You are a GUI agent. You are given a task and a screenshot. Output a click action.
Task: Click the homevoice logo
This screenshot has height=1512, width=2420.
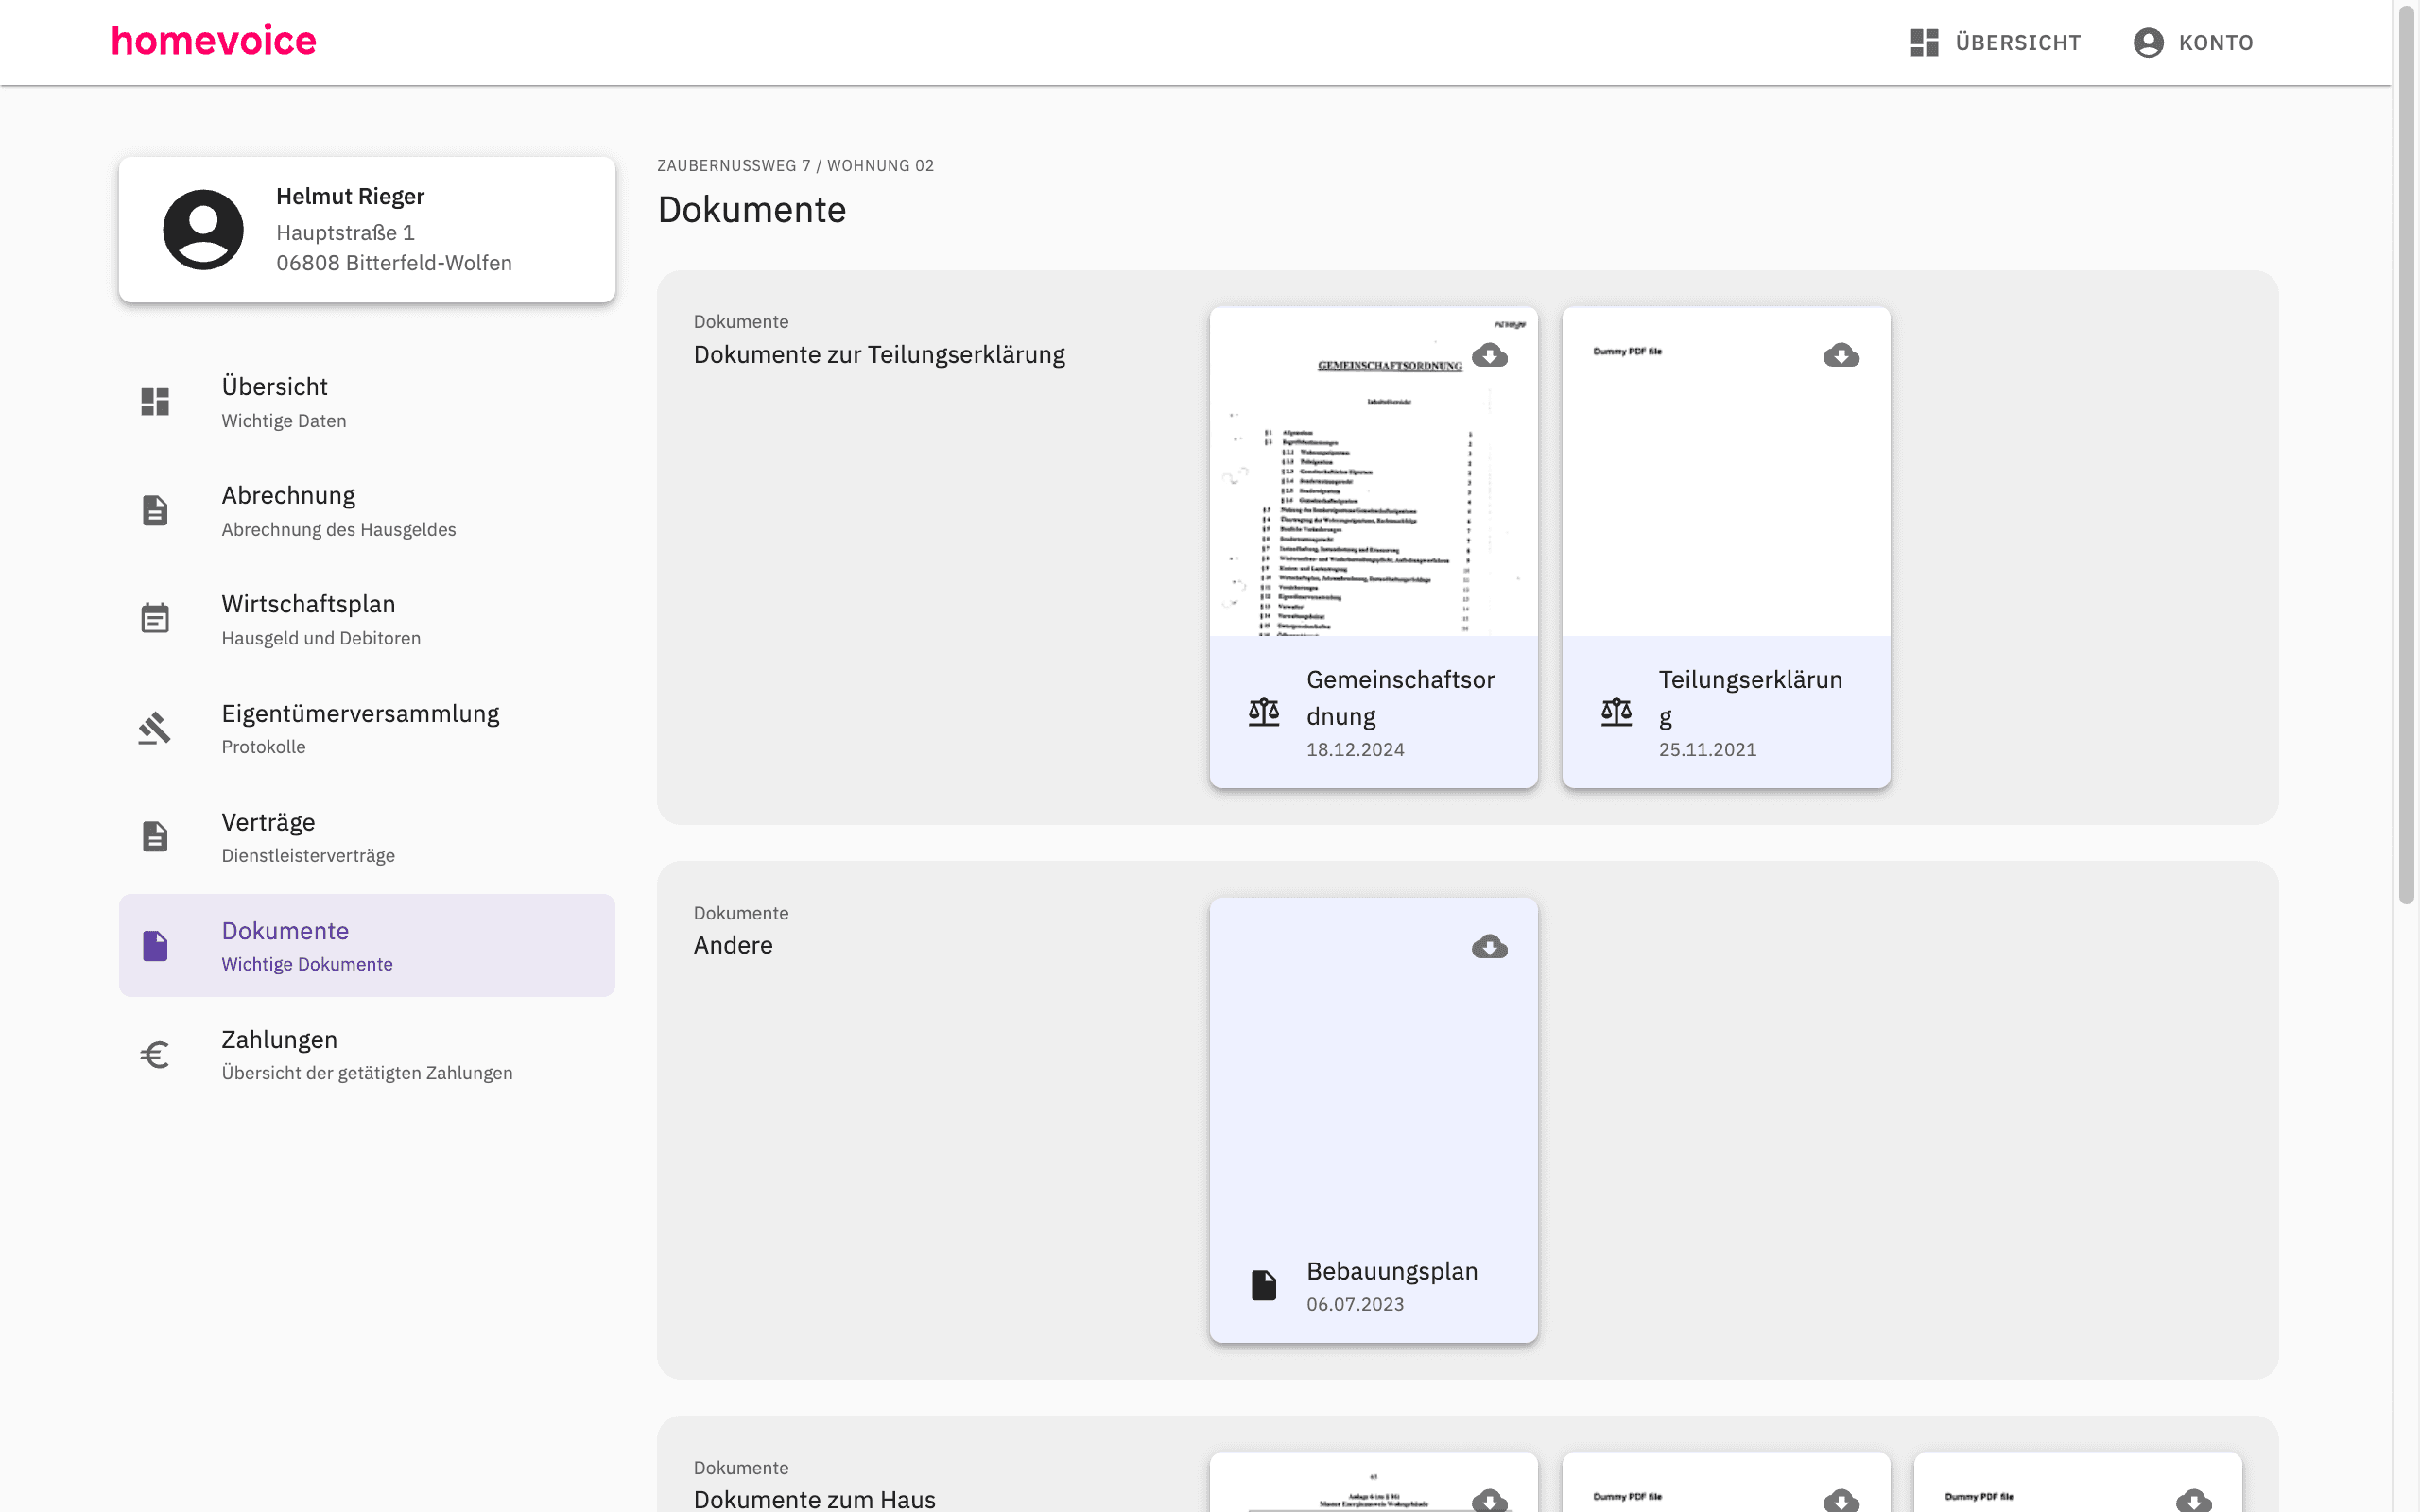[214, 41]
